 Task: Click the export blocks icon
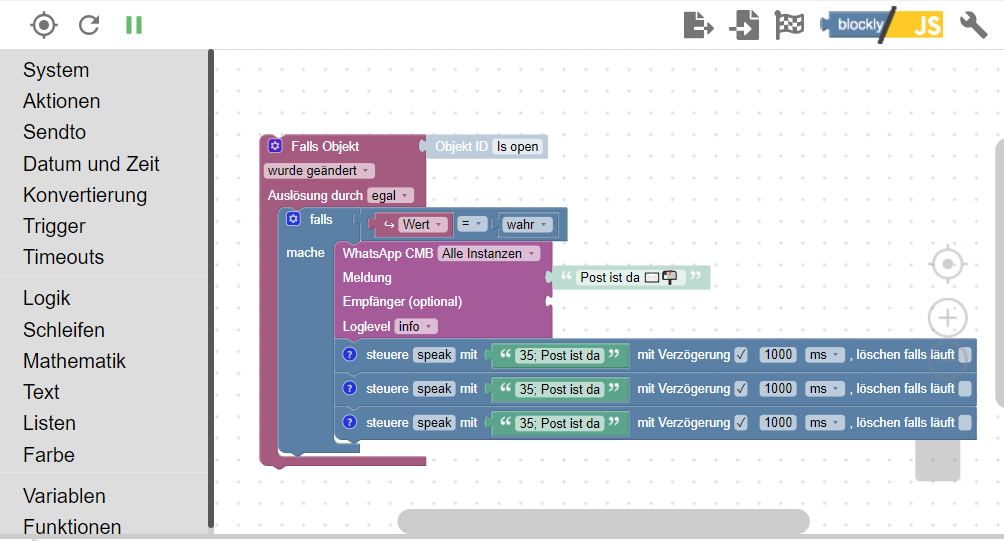[x=698, y=25]
